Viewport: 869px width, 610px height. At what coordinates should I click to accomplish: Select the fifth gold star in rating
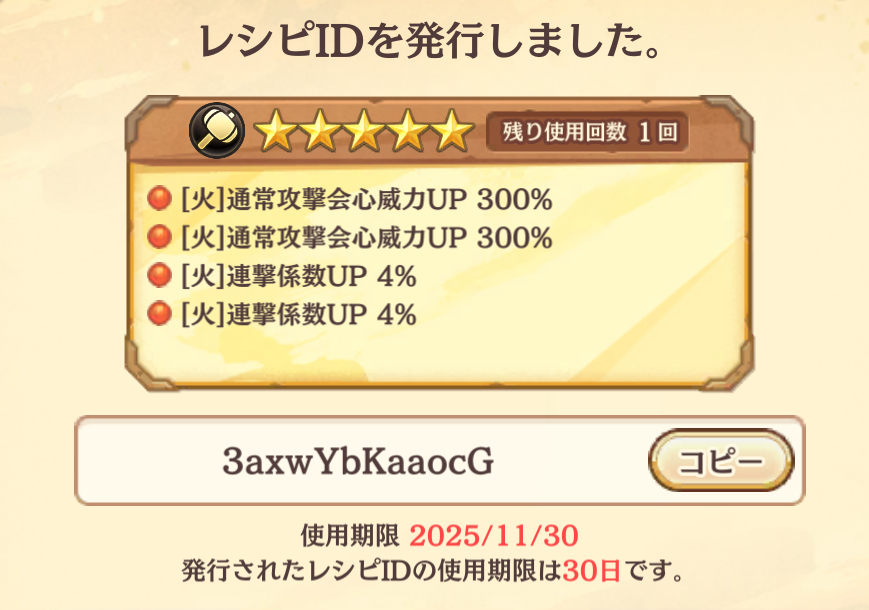(x=452, y=131)
